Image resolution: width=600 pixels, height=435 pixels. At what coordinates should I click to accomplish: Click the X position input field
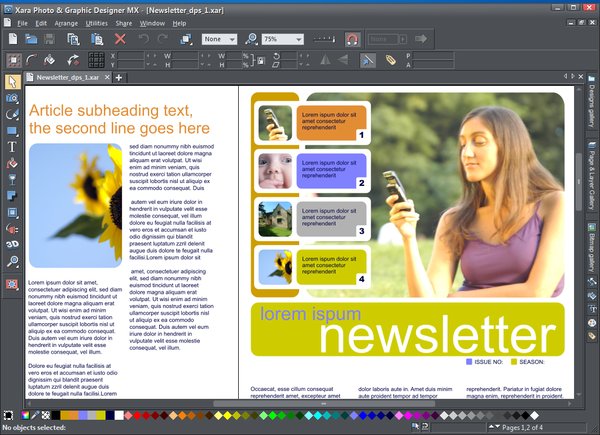pos(131,56)
